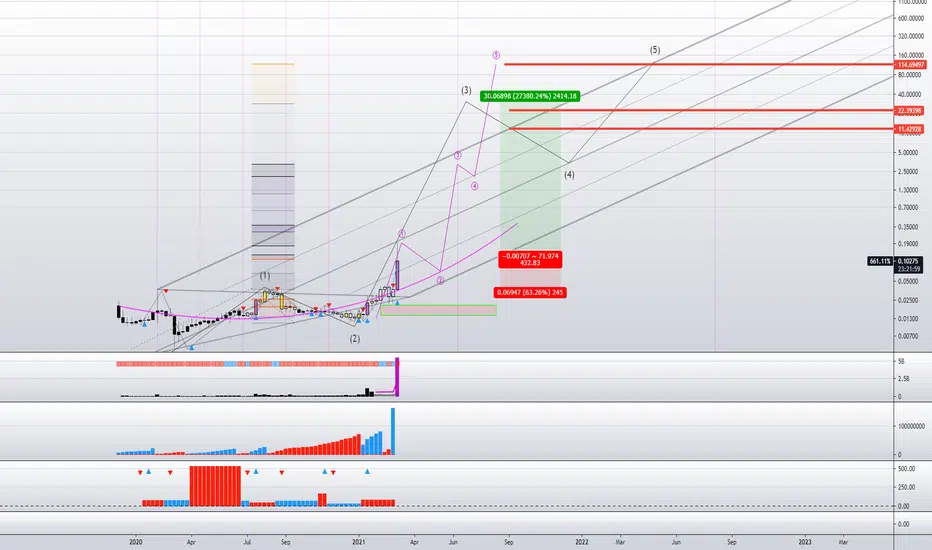932x550 pixels.
Task: Click the 2020 label on time axis
Action: pyautogui.click(x=136, y=542)
